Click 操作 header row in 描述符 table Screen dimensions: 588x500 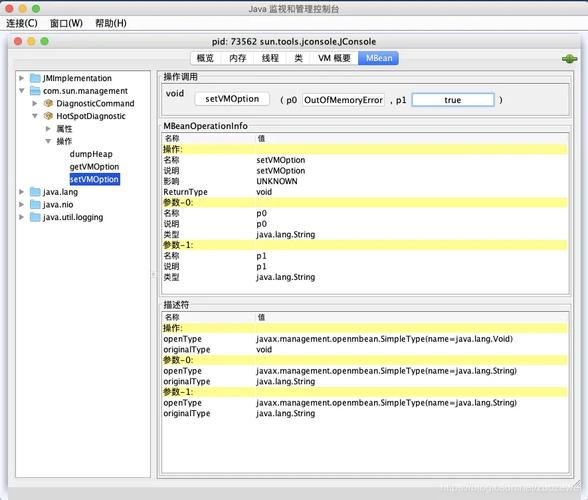(365, 328)
